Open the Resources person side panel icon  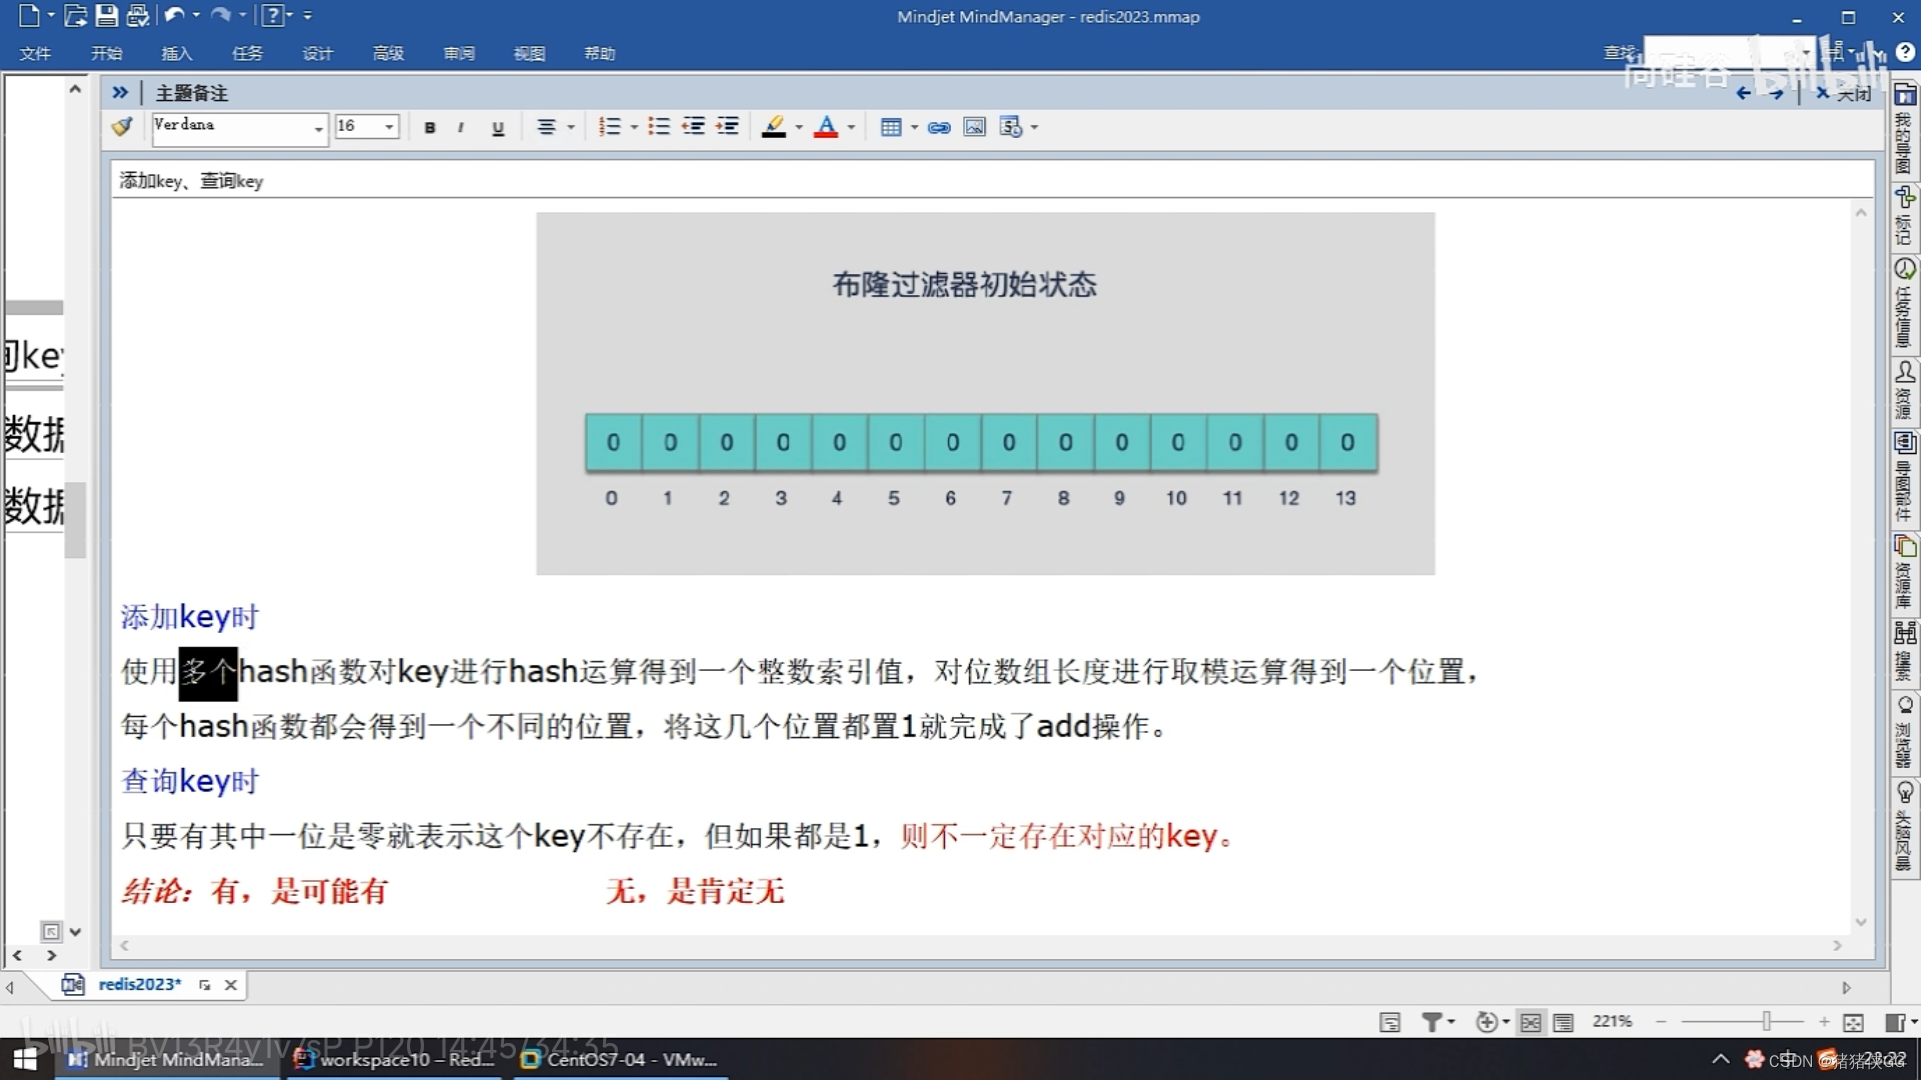(x=1905, y=373)
